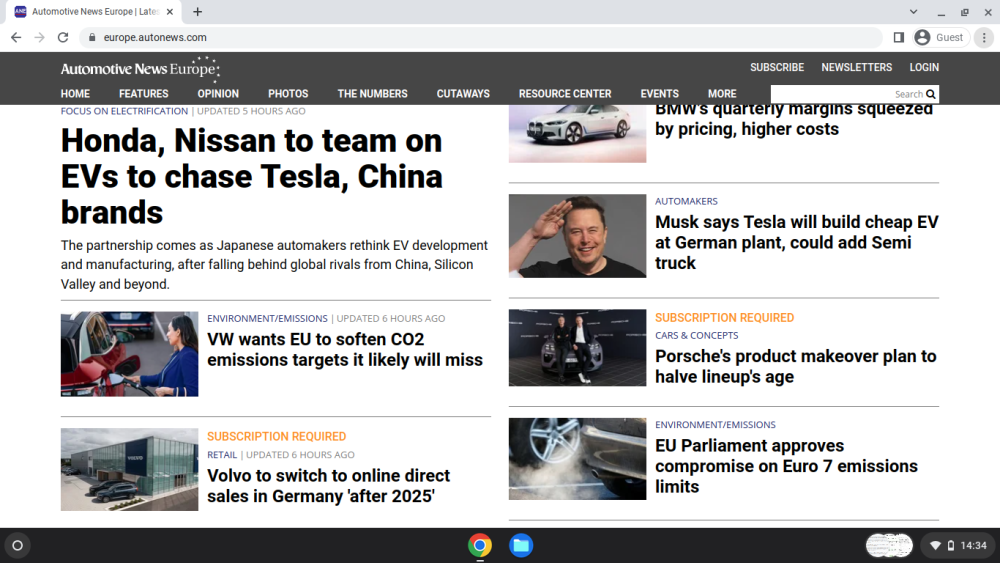Screen dimensions: 1000x563
Task: Reload the page with the refresh icon
Action: [x=62, y=38]
